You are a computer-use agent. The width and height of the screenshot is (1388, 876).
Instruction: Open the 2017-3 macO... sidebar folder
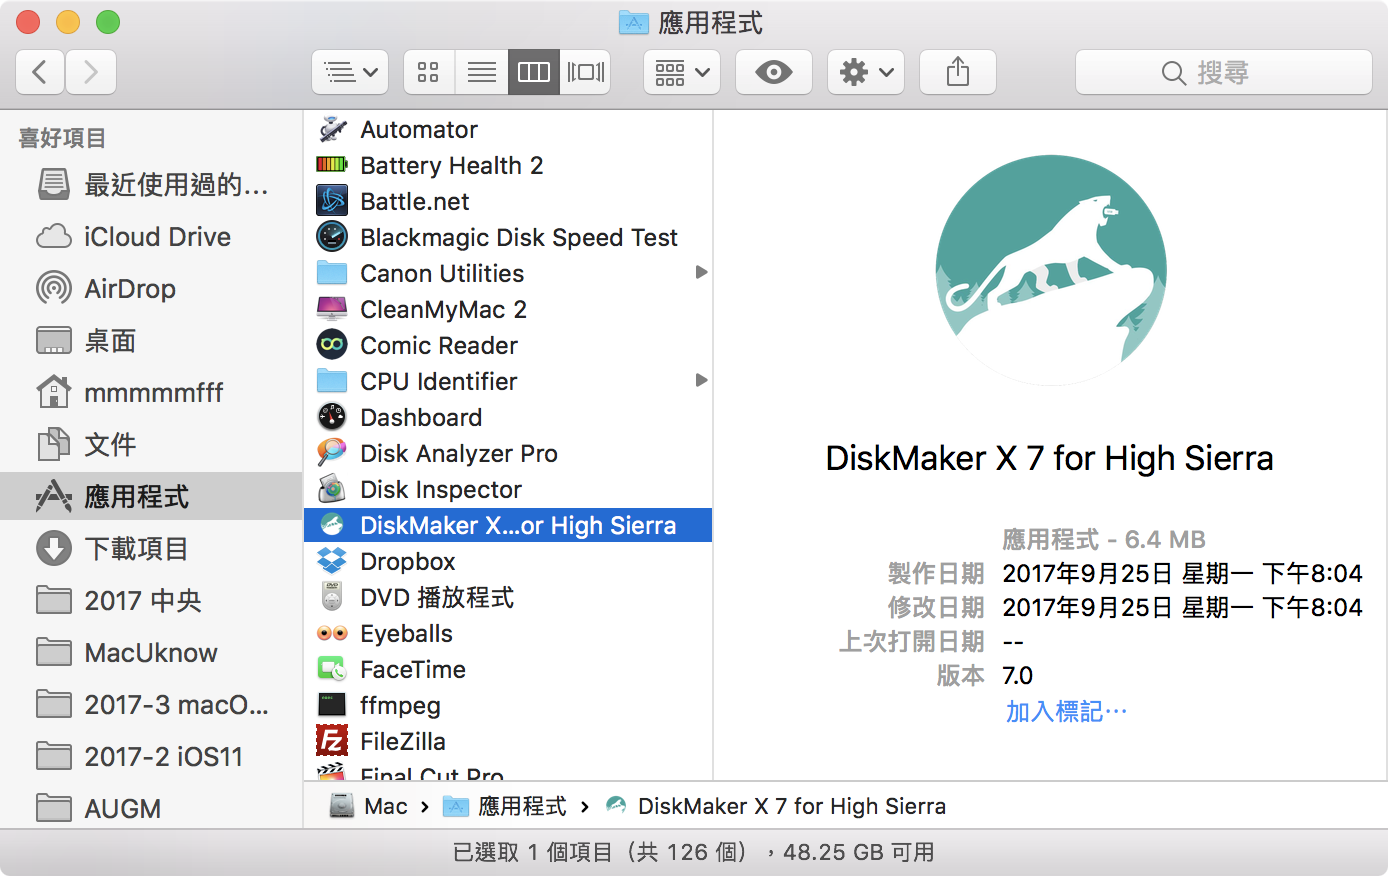(151, 705)
